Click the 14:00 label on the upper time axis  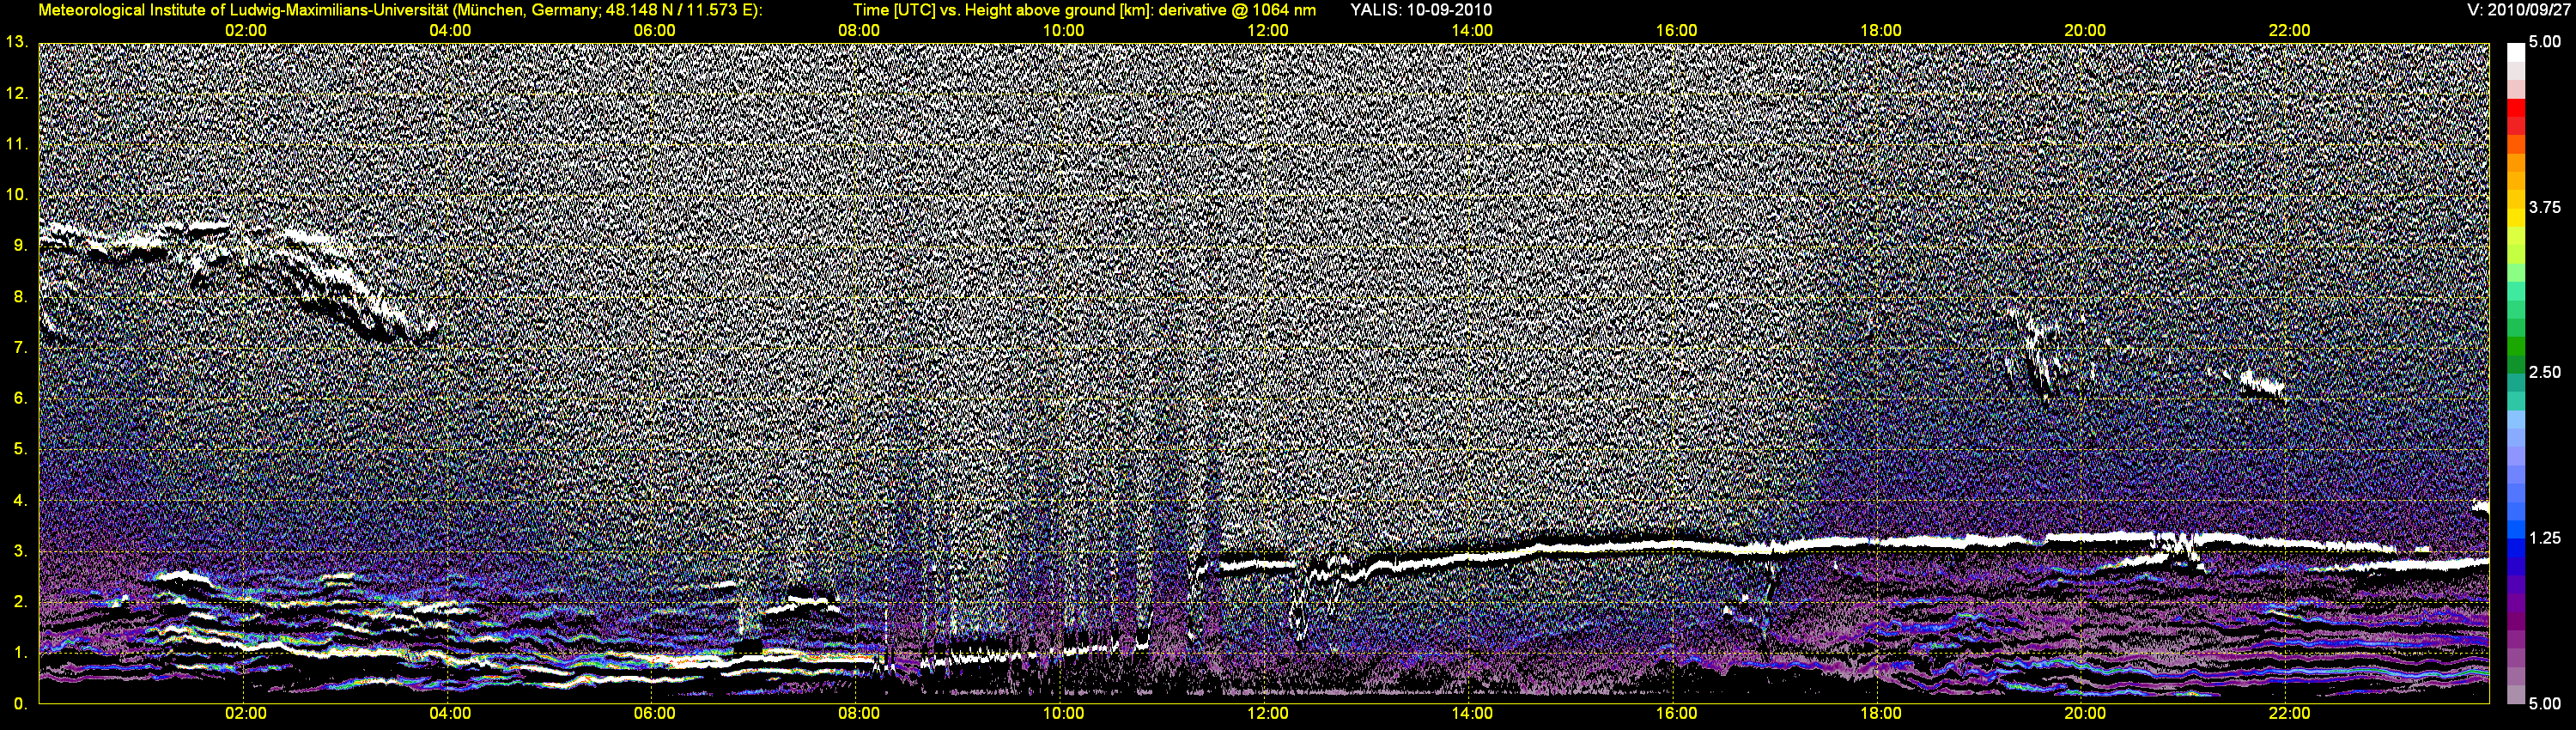1472,31
